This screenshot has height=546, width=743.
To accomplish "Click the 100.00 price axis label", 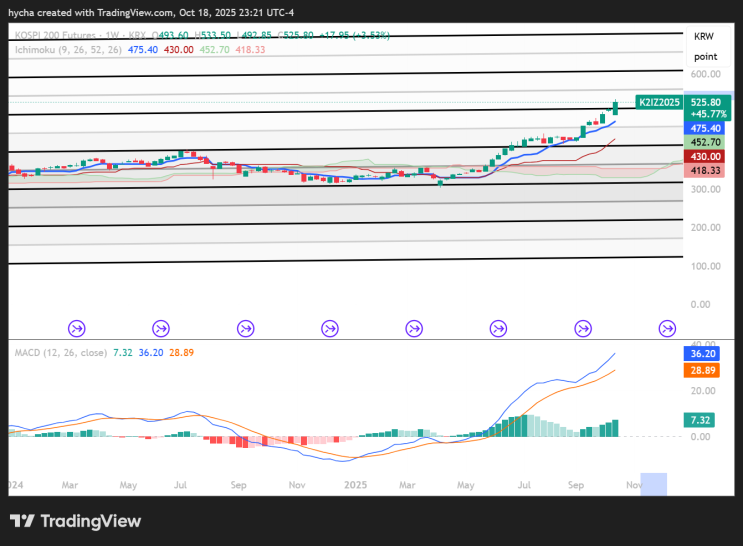I will pos(706,266).
